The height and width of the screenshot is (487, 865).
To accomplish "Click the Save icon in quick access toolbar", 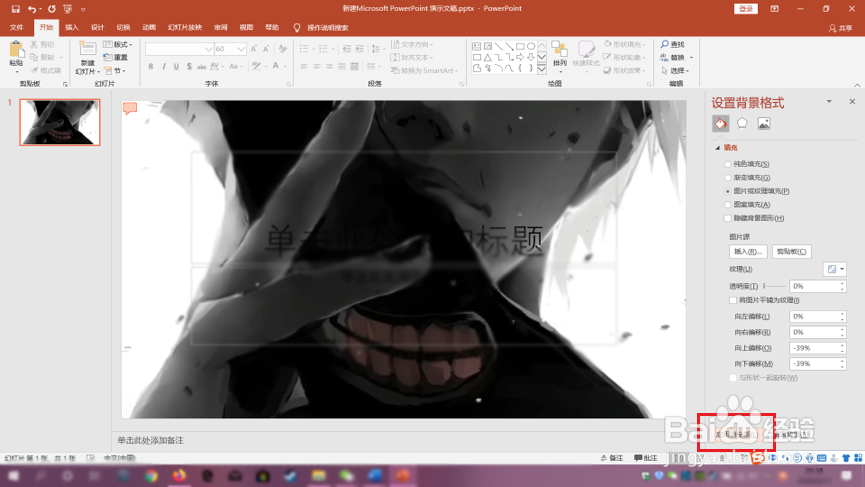I will pos(15,9).
